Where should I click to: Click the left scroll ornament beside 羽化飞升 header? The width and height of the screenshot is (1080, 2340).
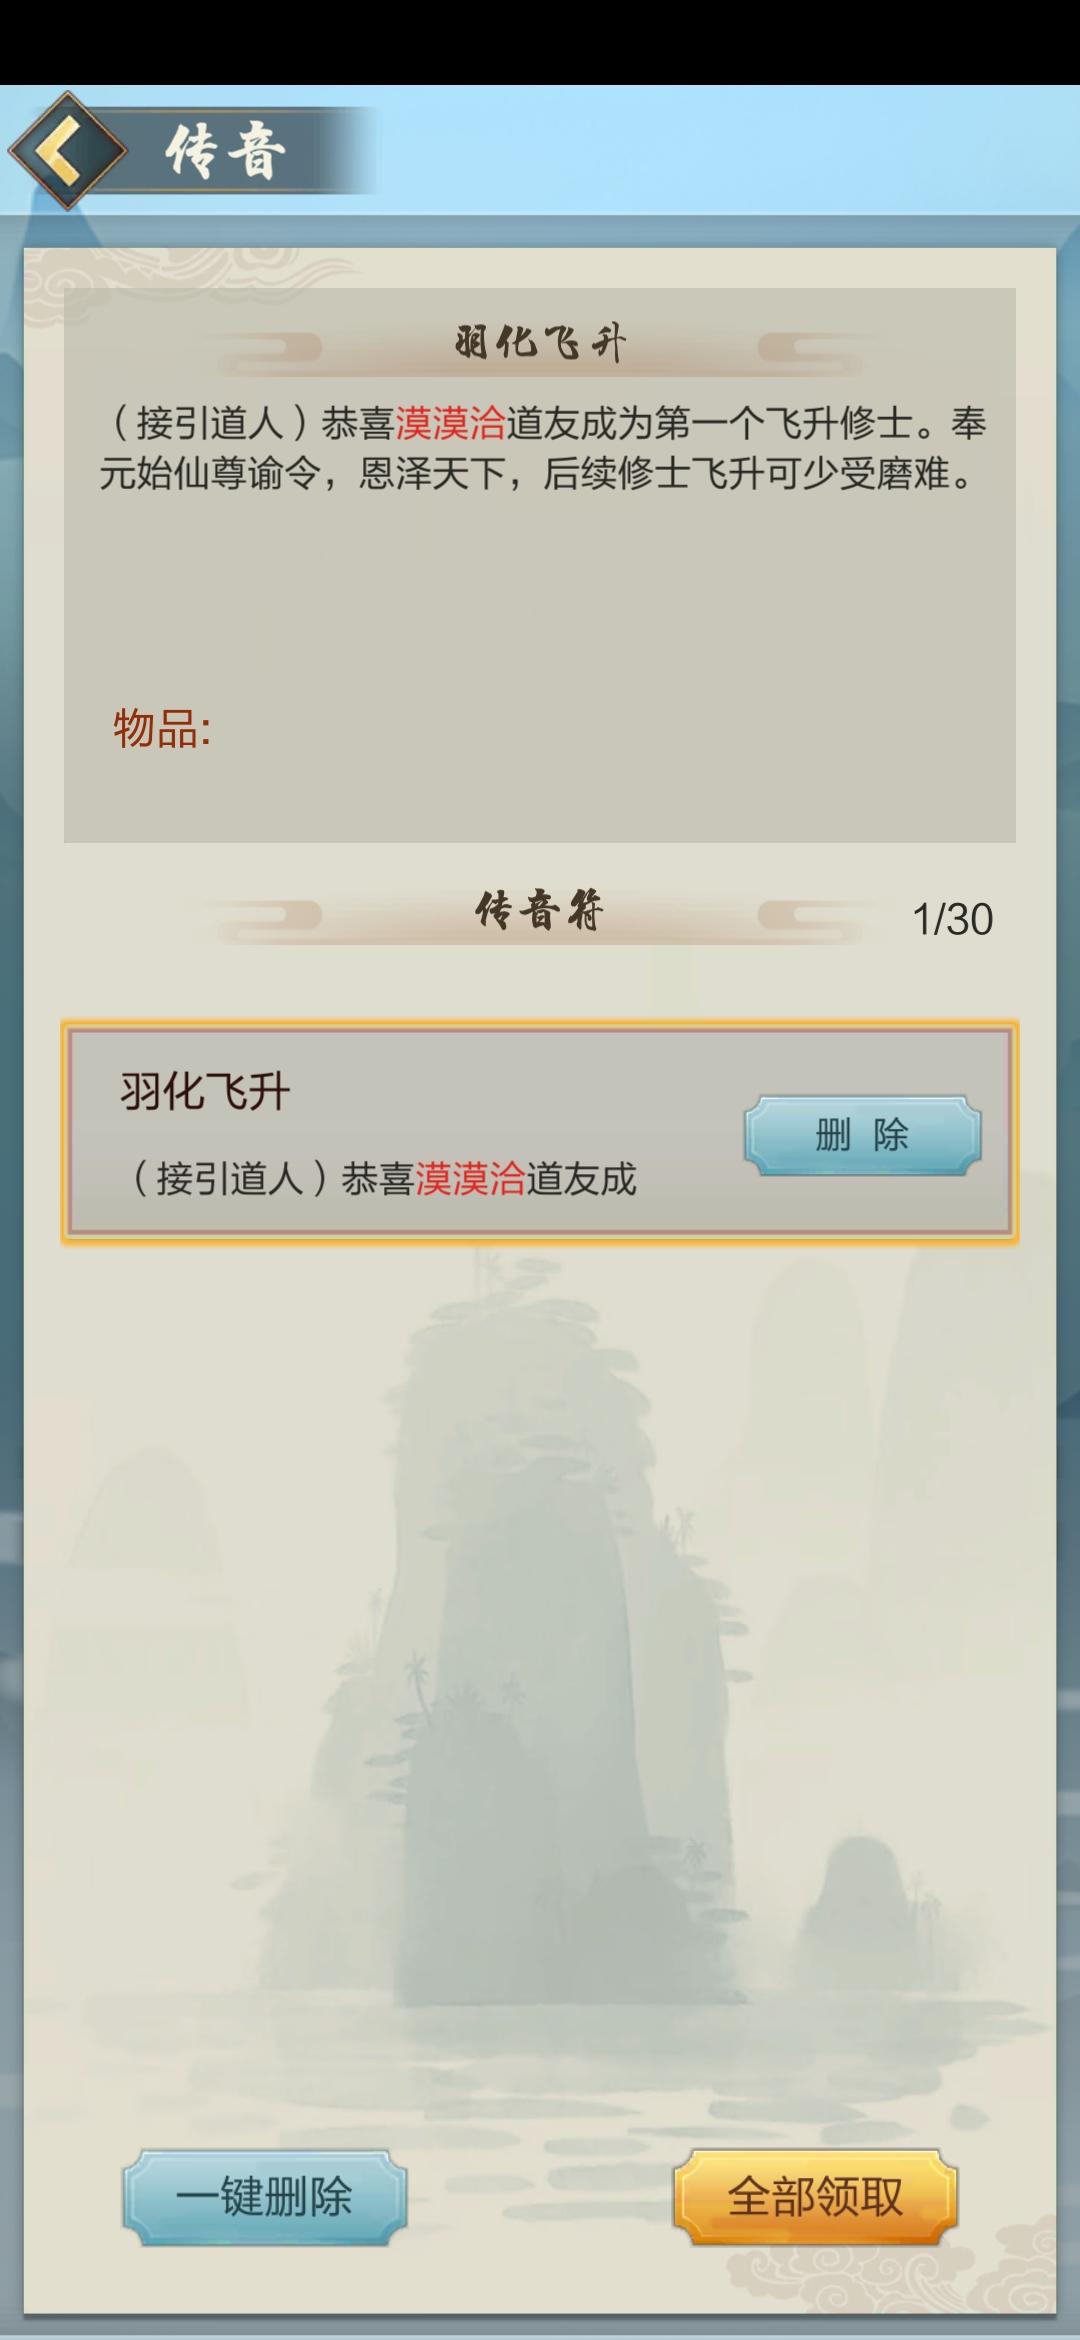268,348
